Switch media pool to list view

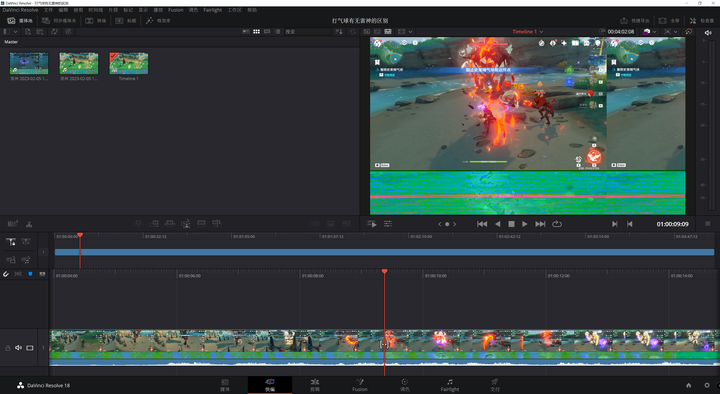point(277,32)
